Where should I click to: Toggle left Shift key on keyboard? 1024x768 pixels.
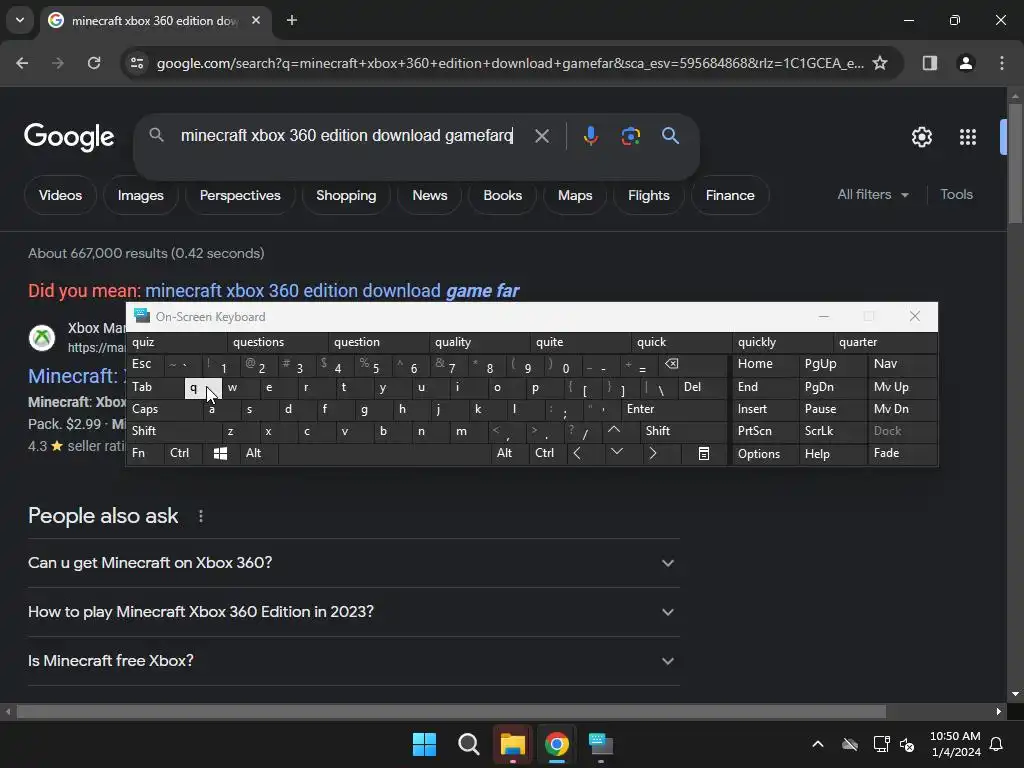coord(174,432)
